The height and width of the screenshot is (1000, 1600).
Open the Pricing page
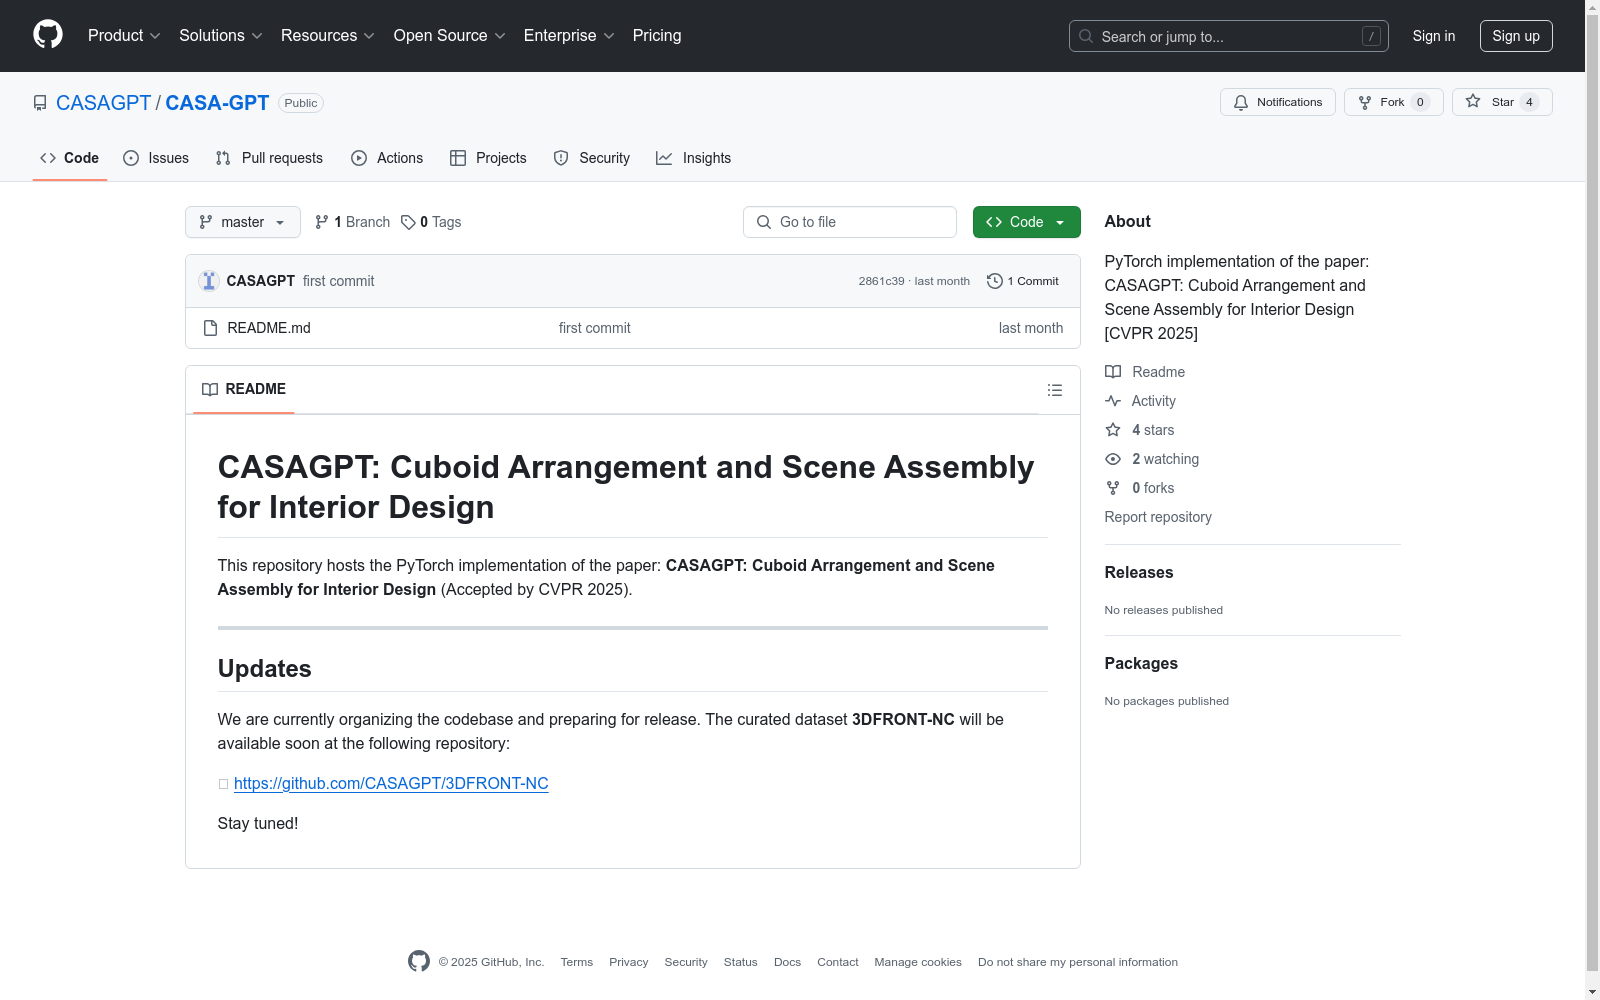click(657, 36)
